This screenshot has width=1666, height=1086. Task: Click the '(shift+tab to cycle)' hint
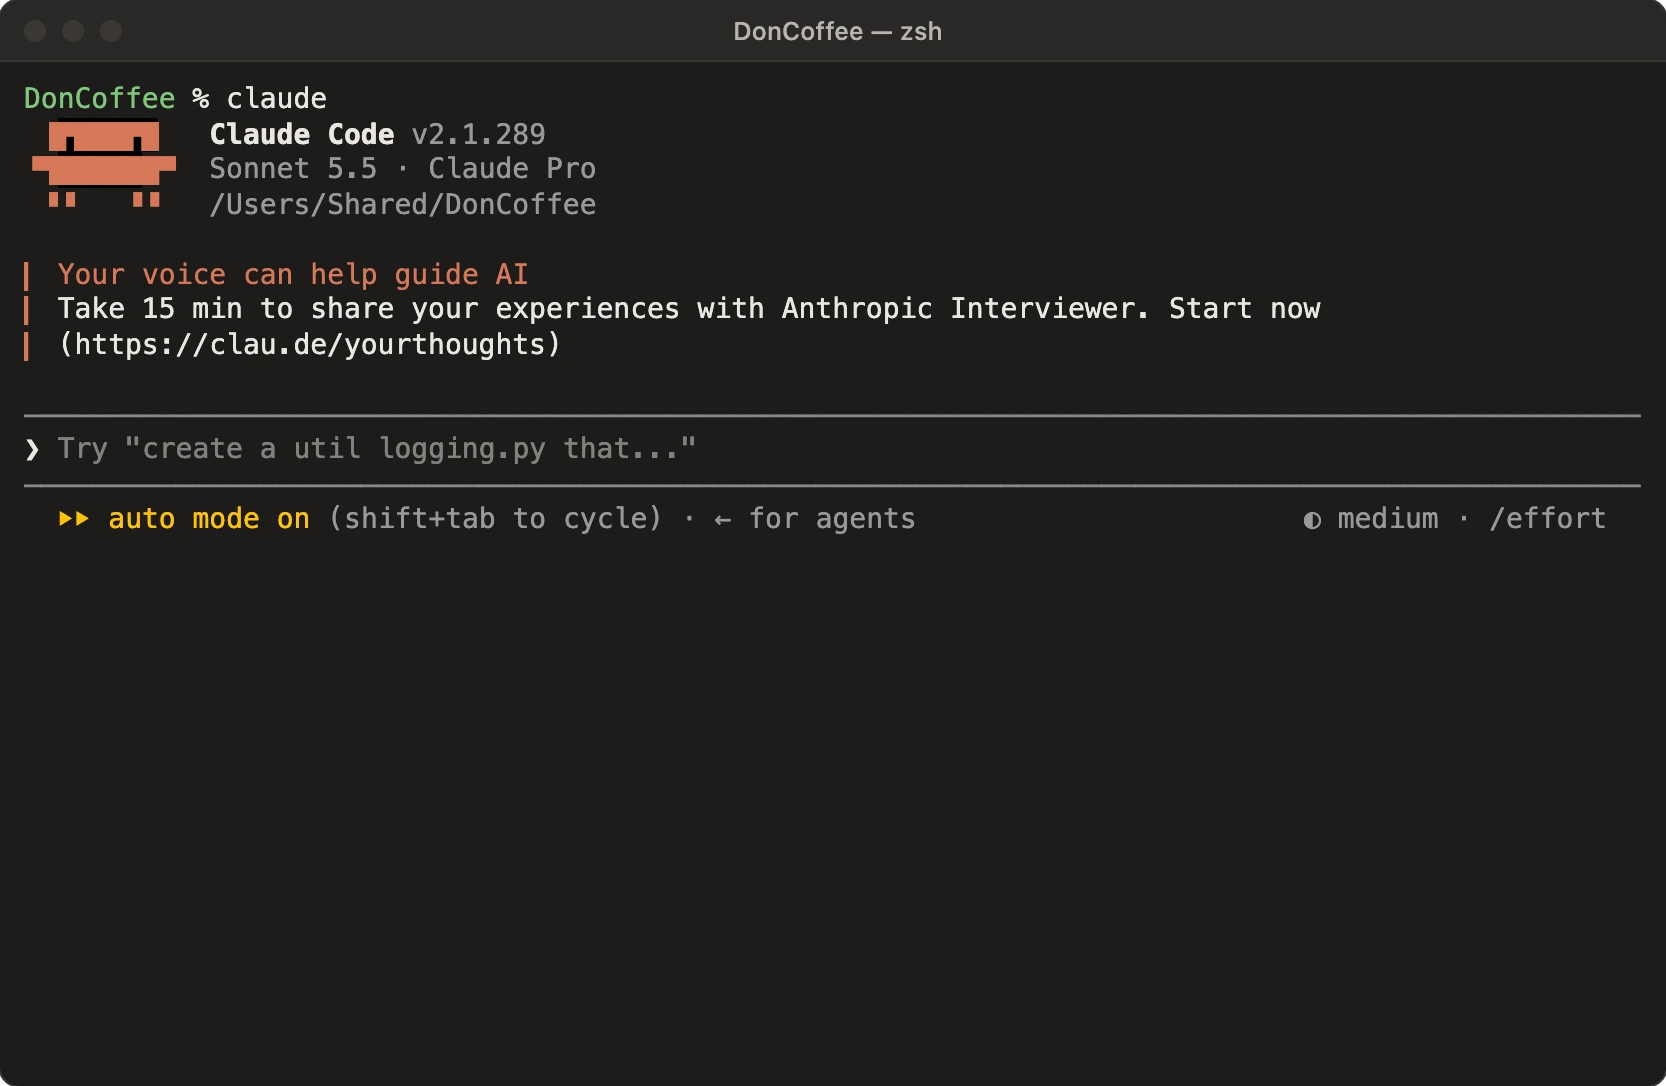(x=495, y=518)
